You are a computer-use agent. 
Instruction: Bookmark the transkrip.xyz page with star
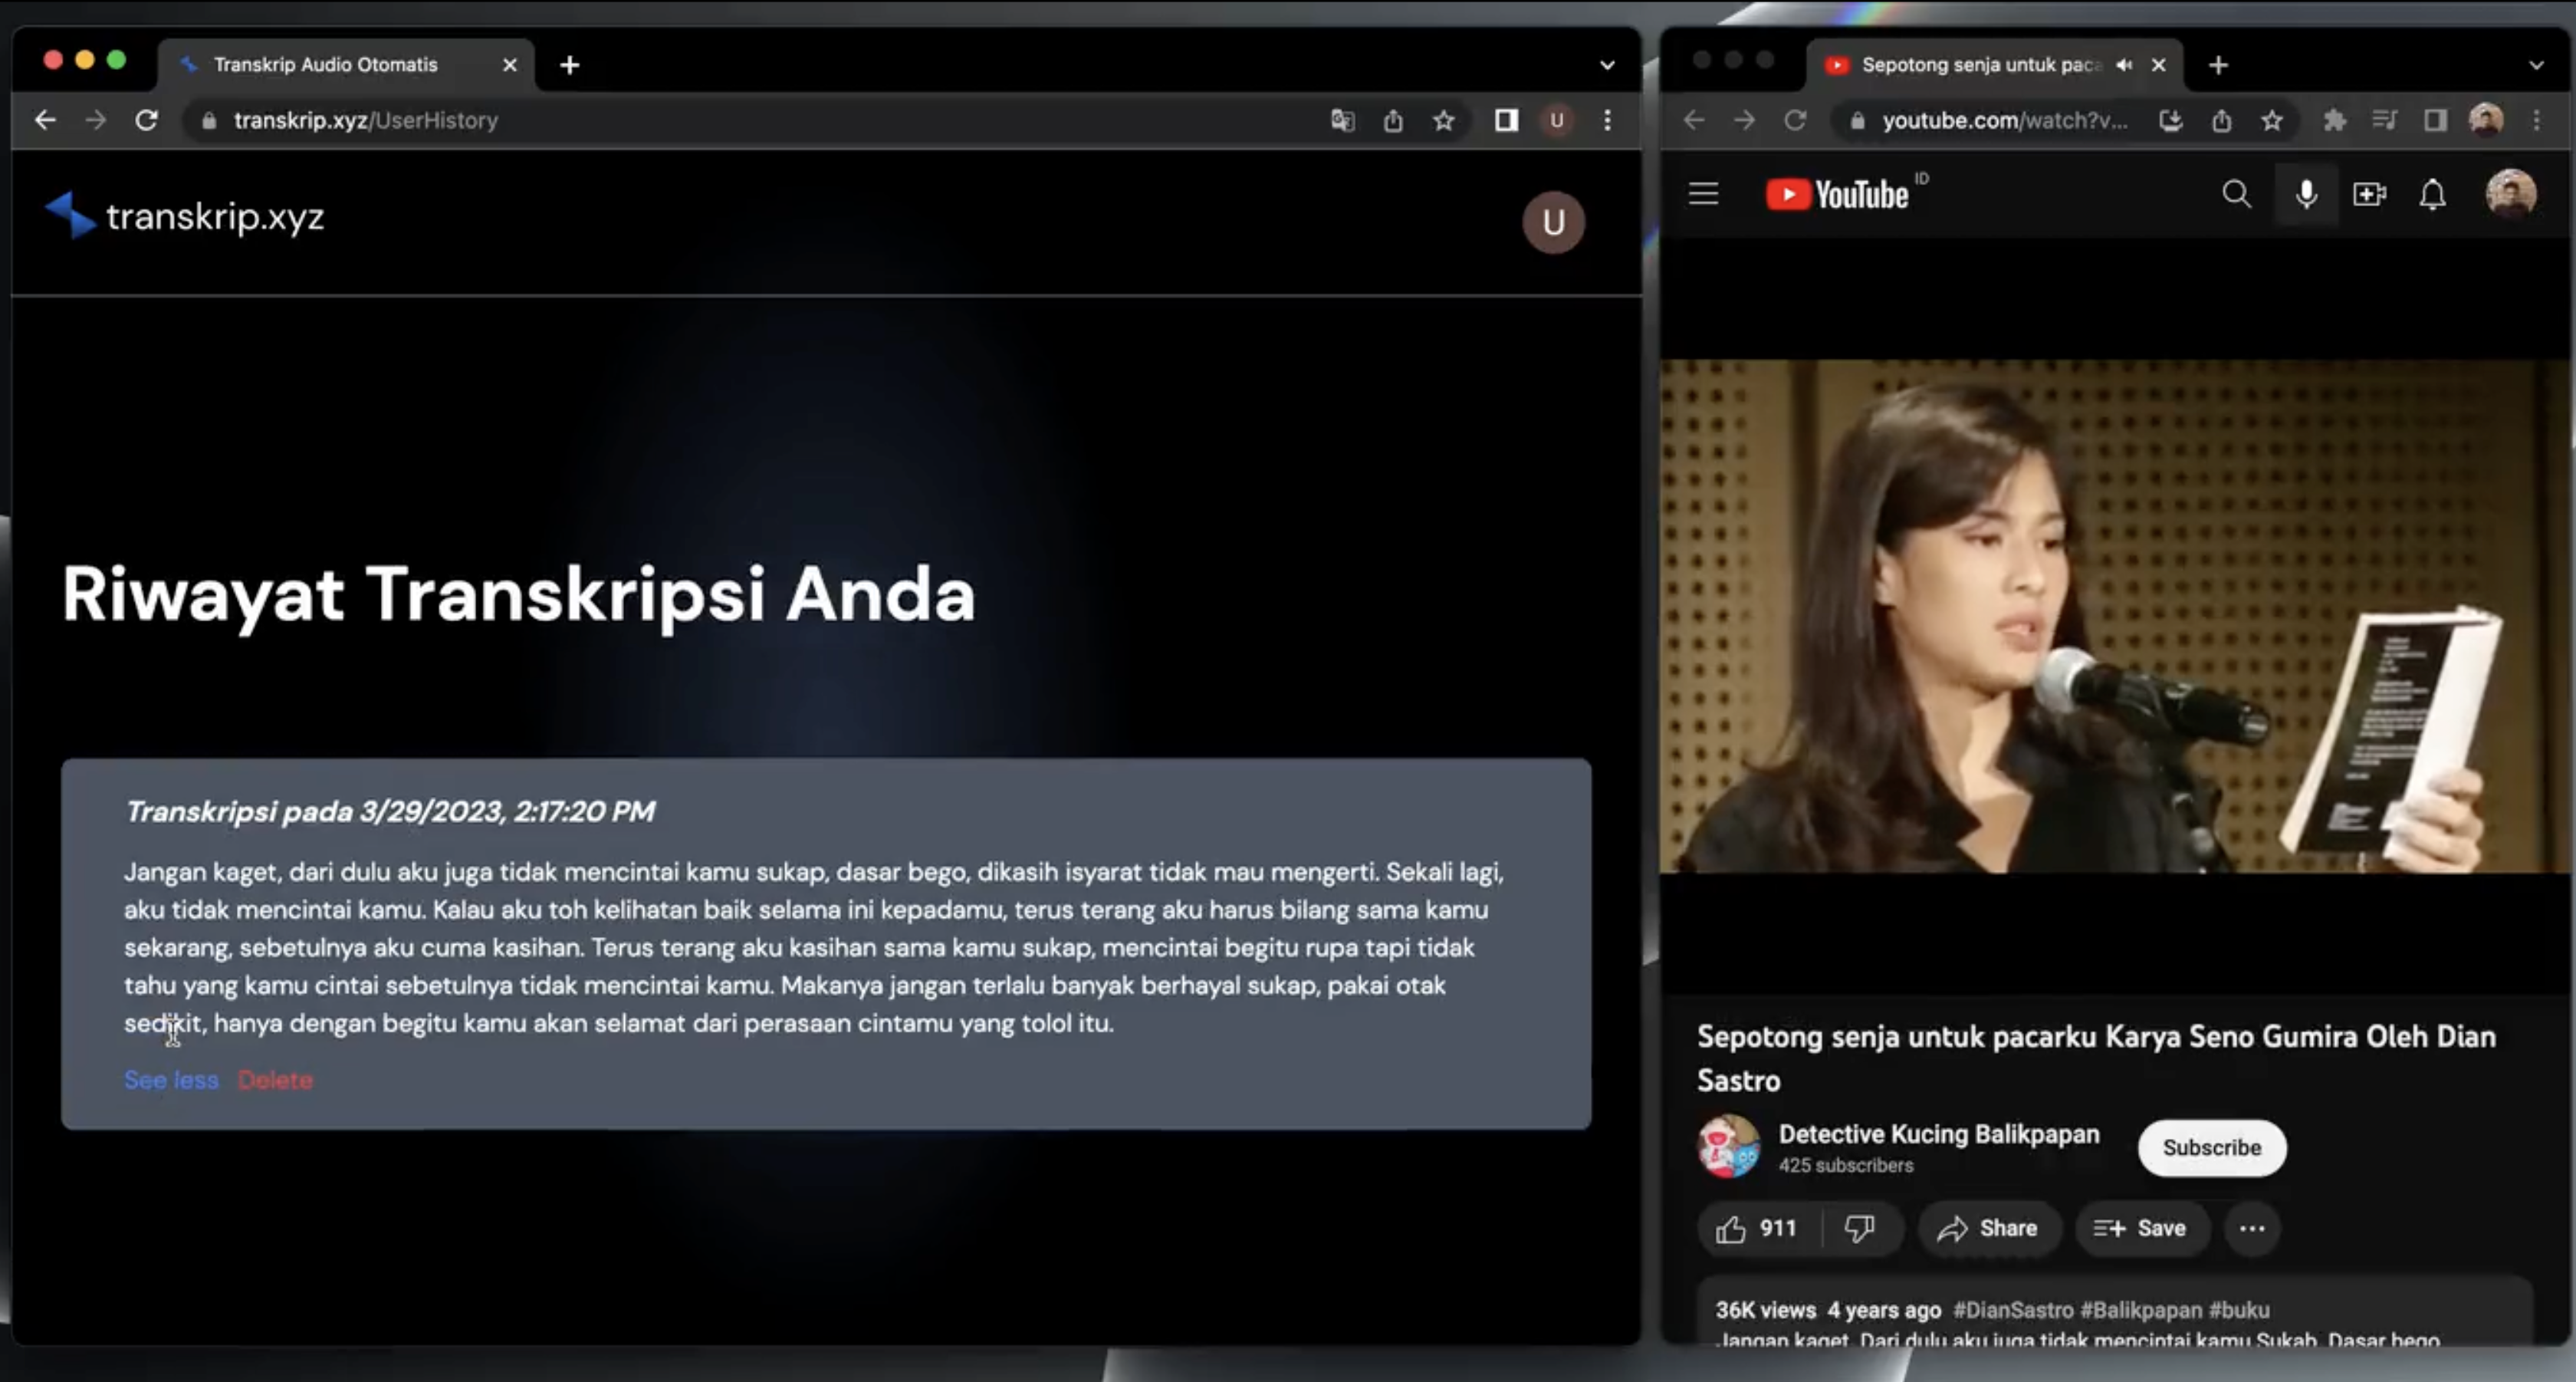(x=1443, y=121)
